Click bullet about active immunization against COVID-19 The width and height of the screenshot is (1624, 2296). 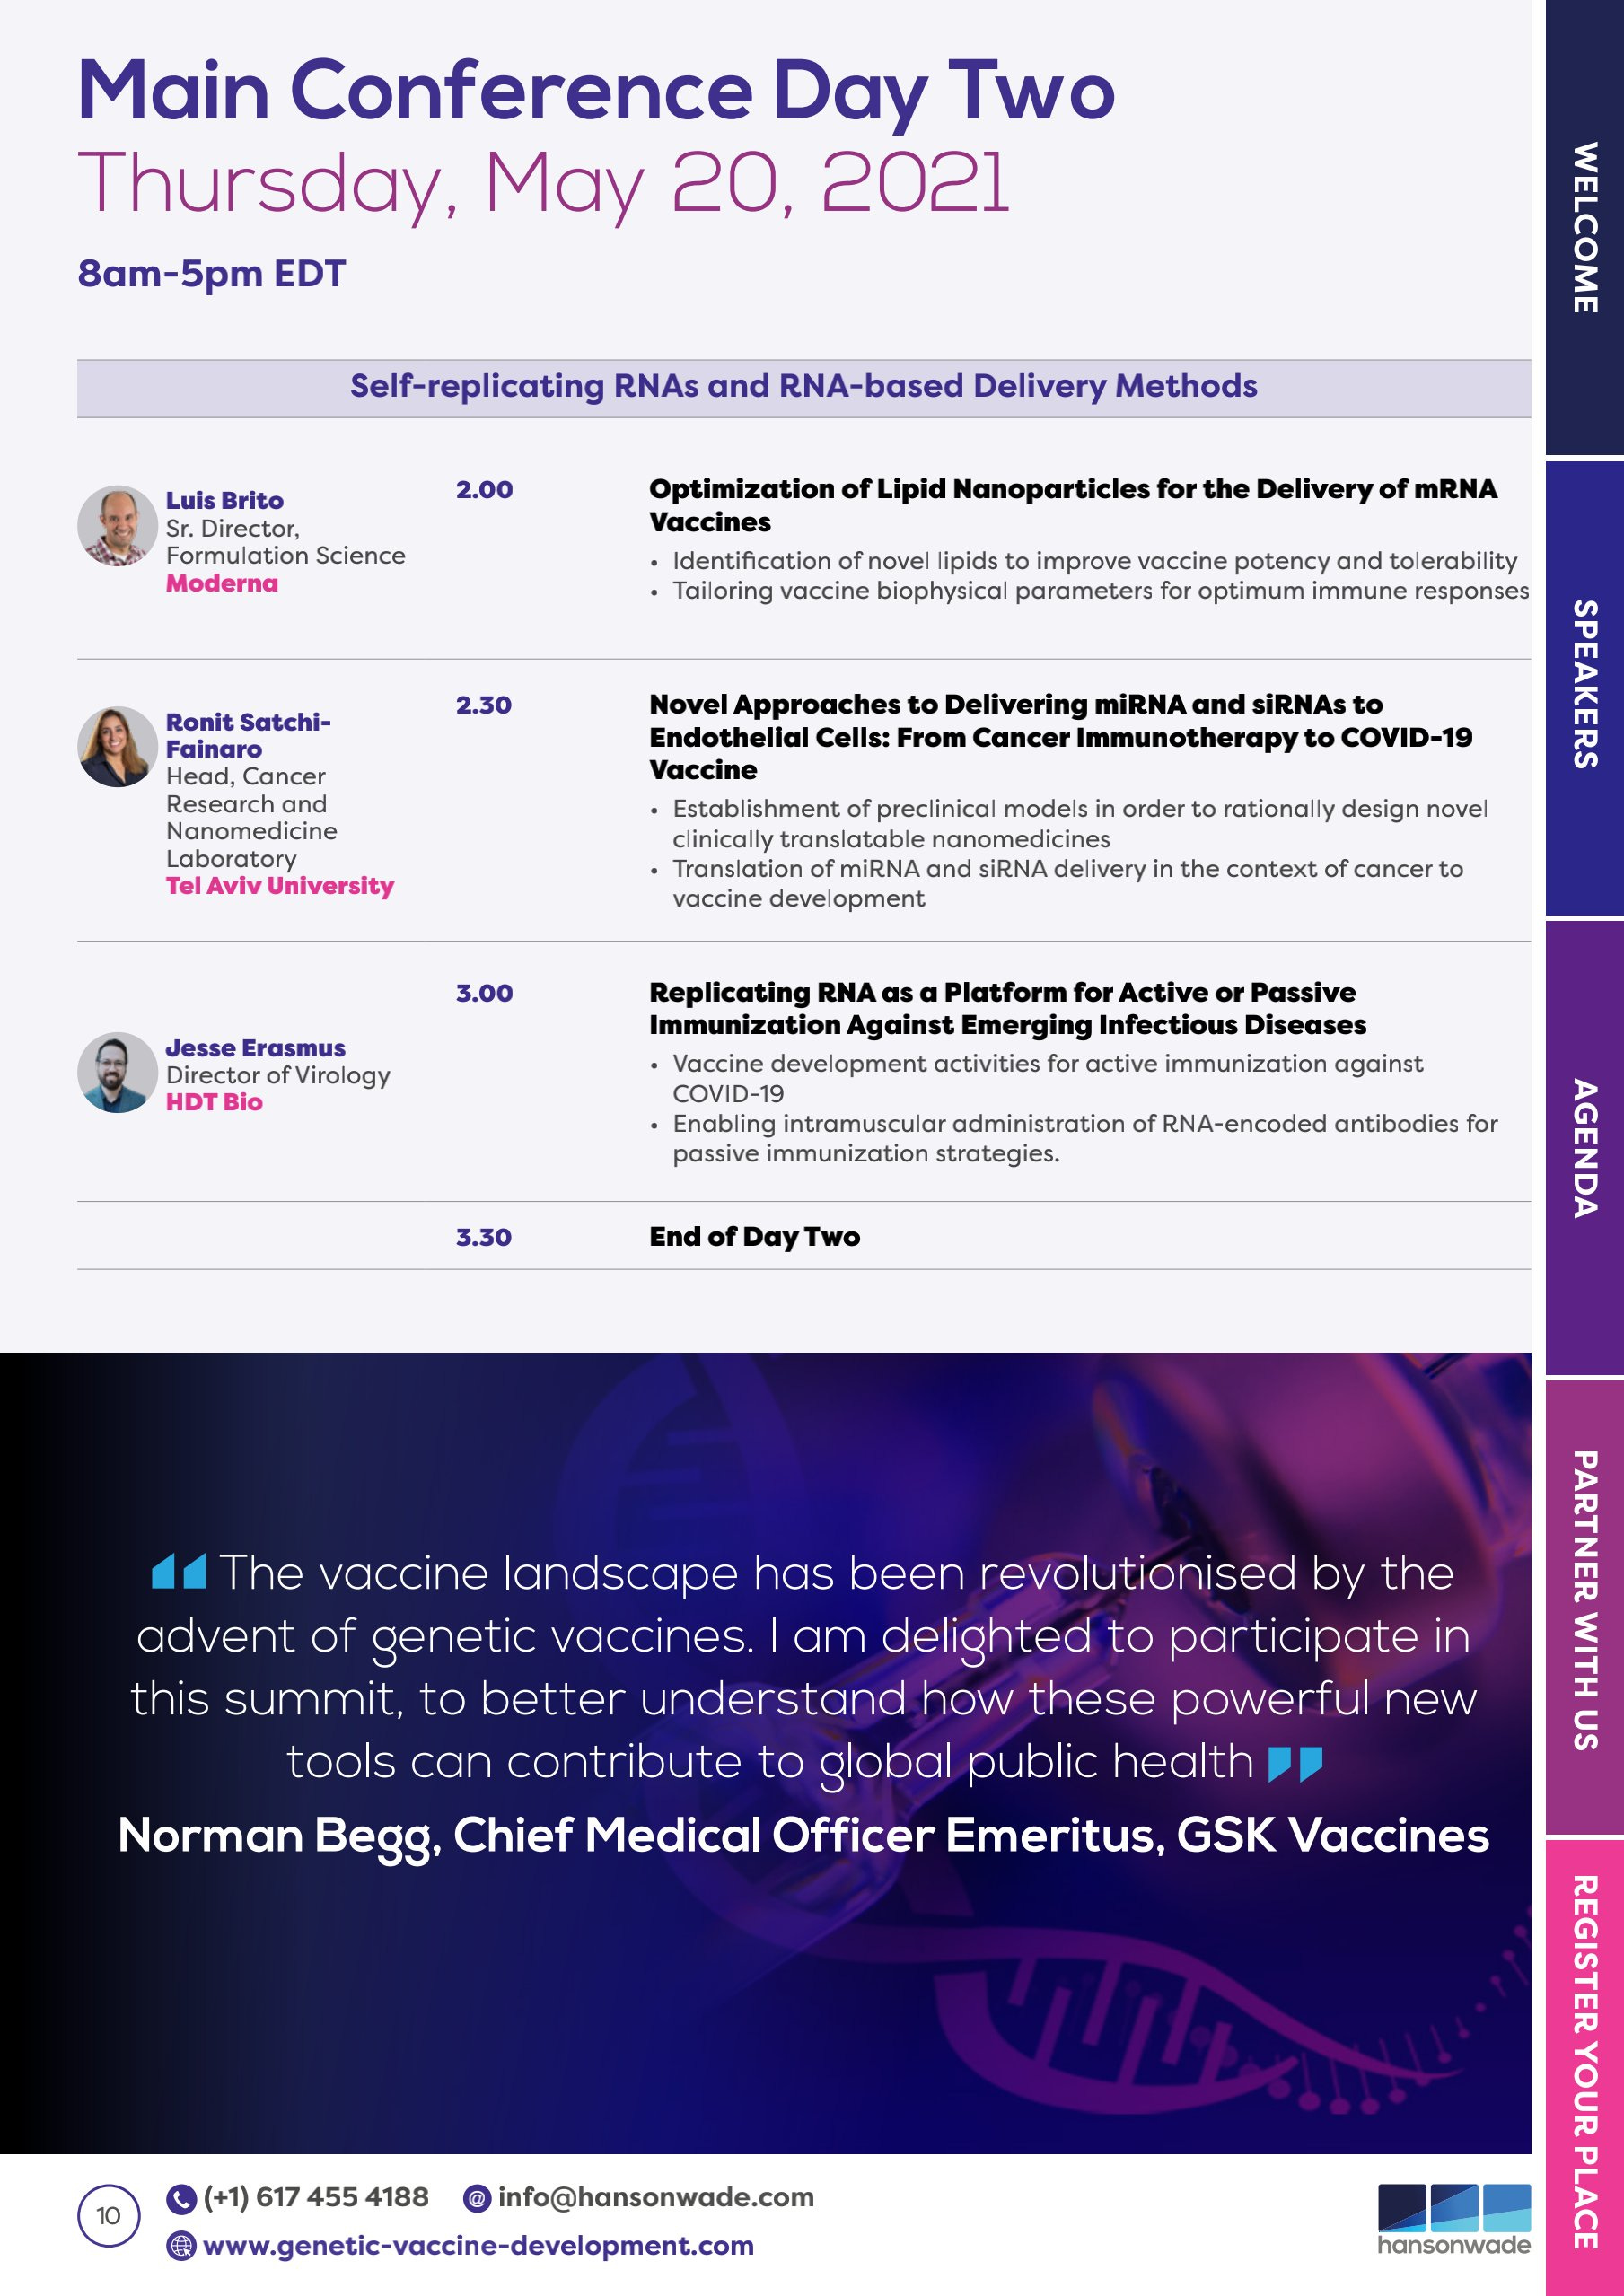(1048, 1078)
